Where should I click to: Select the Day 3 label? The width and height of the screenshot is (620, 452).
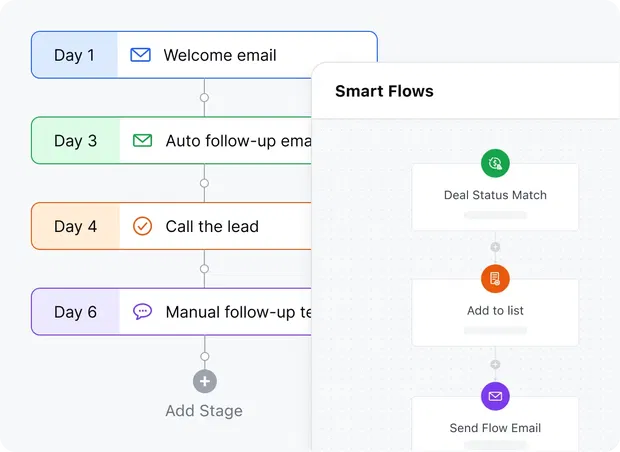75,141
